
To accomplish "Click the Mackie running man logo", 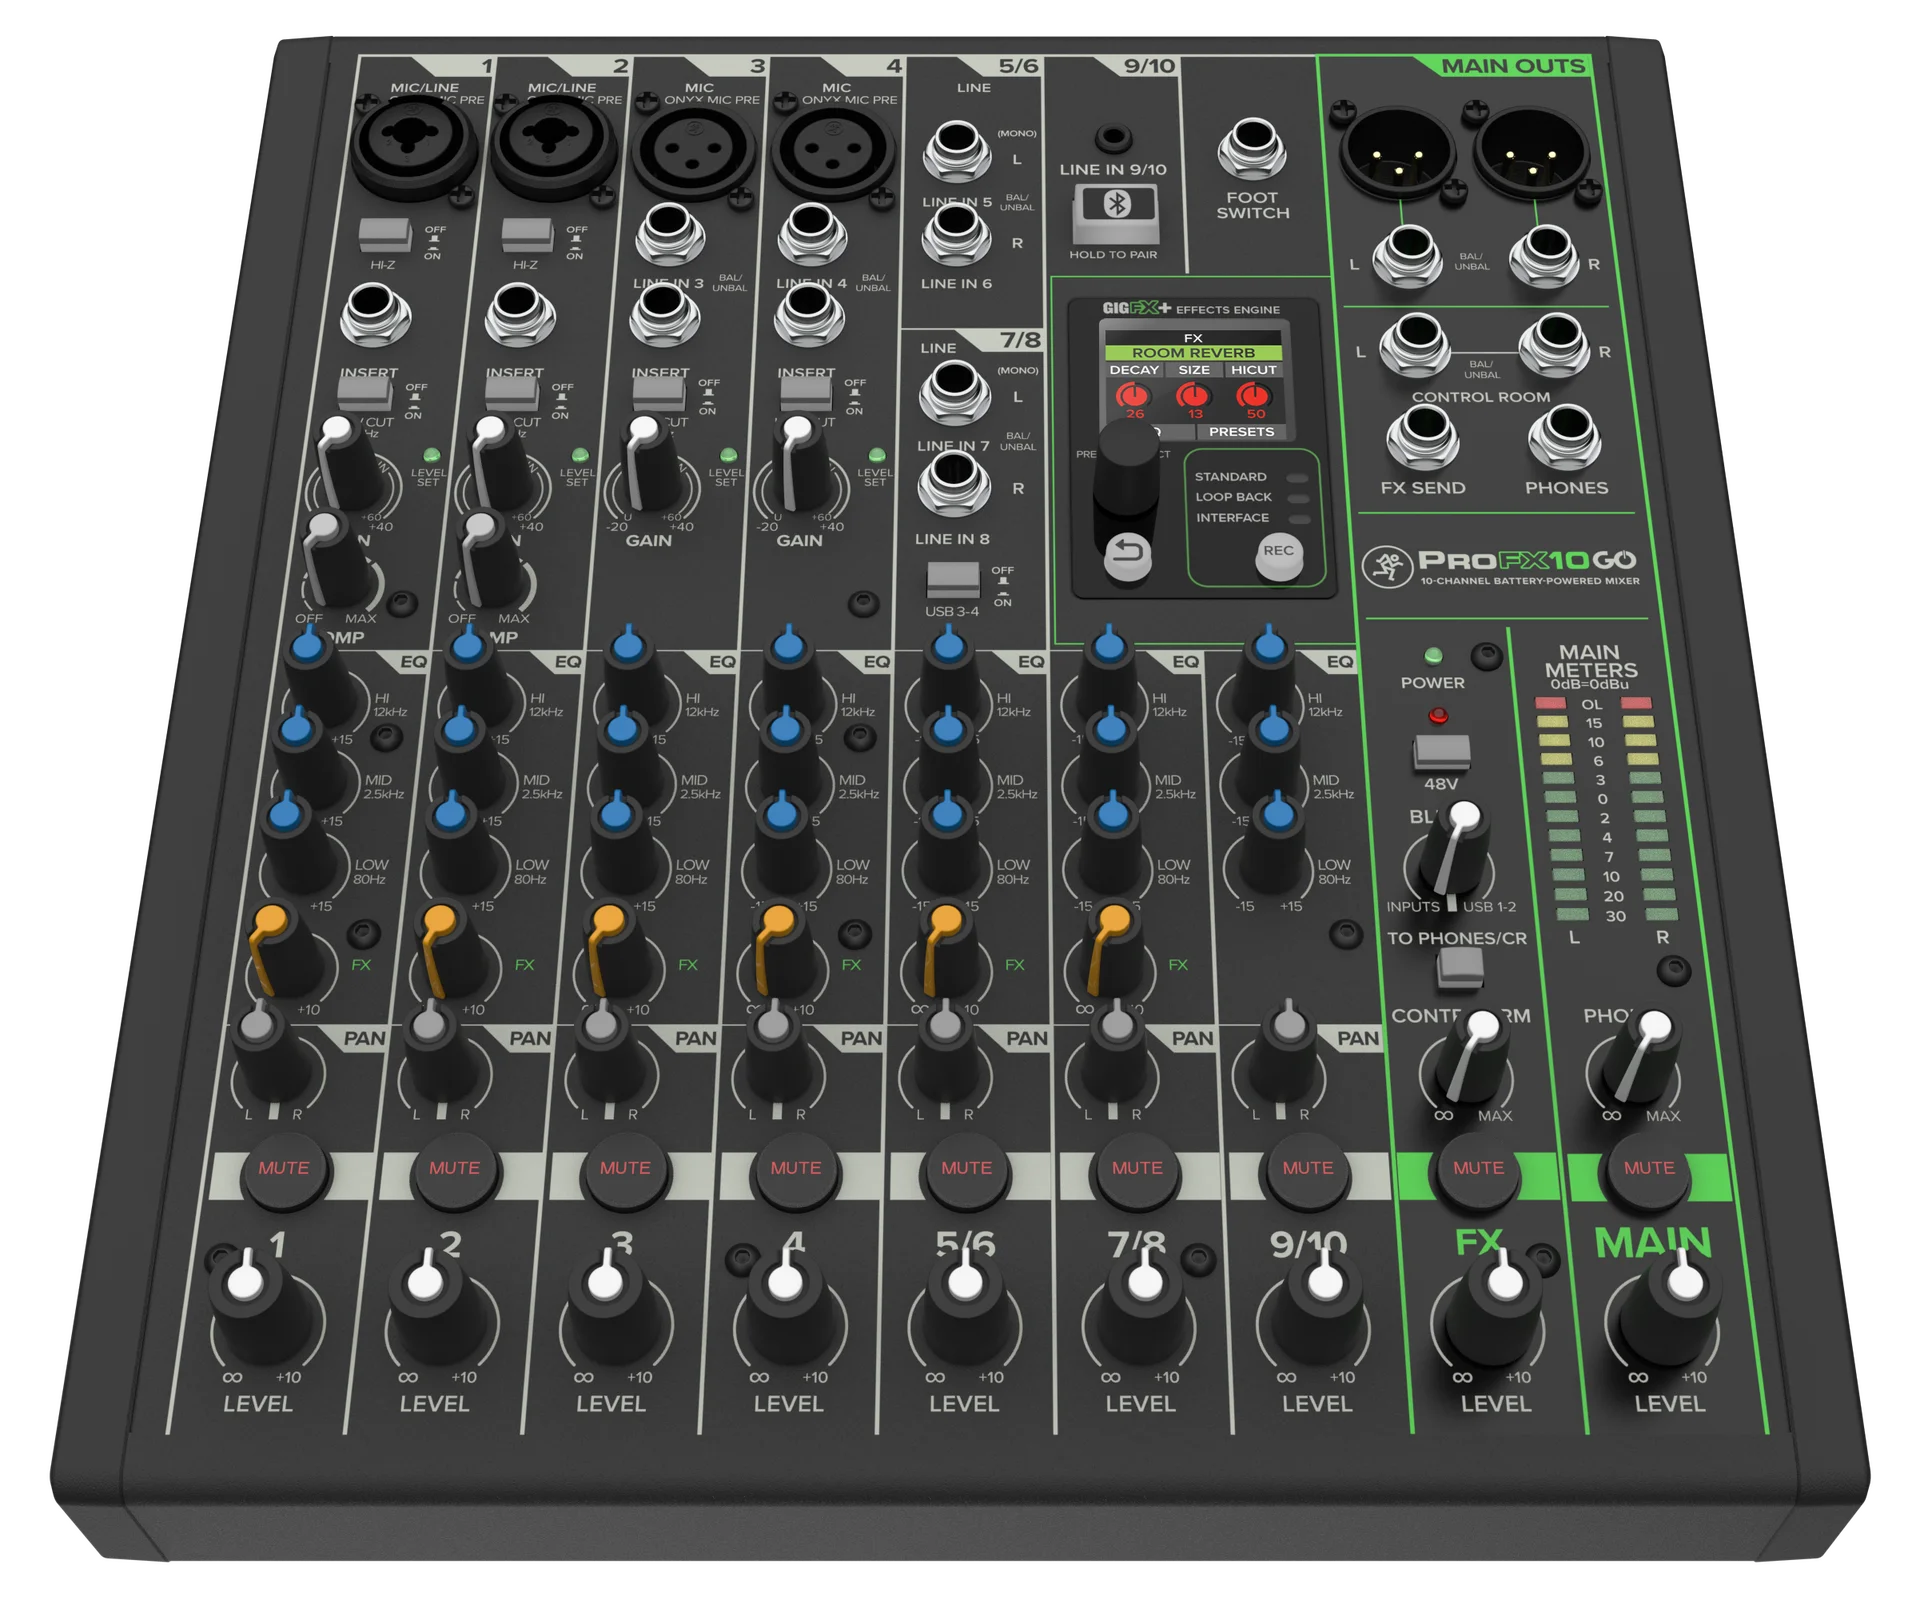I will pos(1387,566).
